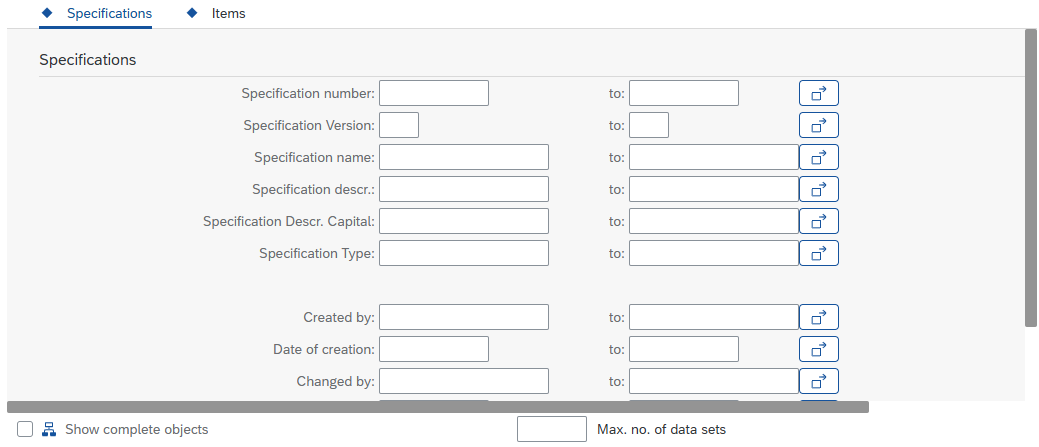Image resolution: width=1039 pixels, height=447 pixels.
Task: Click the horizontal scrollbar thumb
Action: point(438,407)
